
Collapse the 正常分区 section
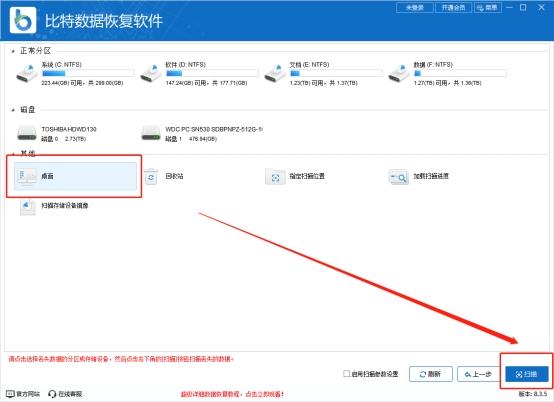pos(13,51)
